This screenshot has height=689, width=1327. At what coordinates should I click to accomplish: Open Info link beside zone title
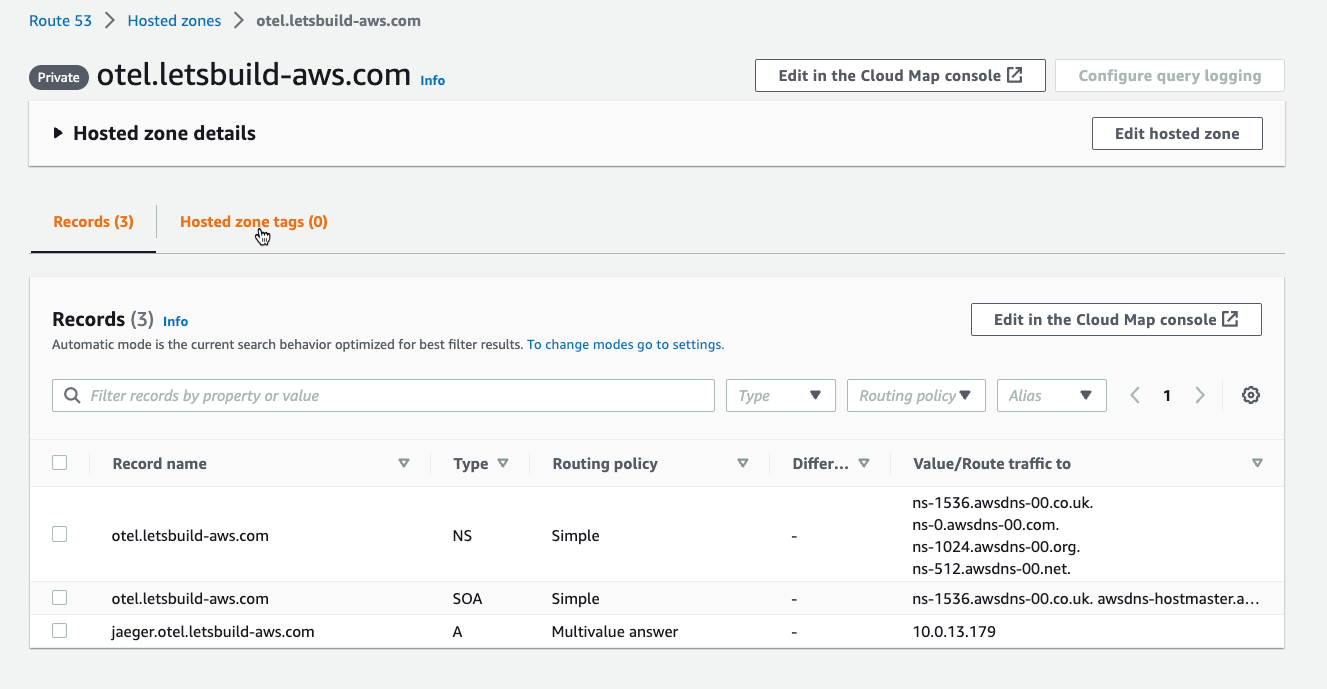(433, 80)
